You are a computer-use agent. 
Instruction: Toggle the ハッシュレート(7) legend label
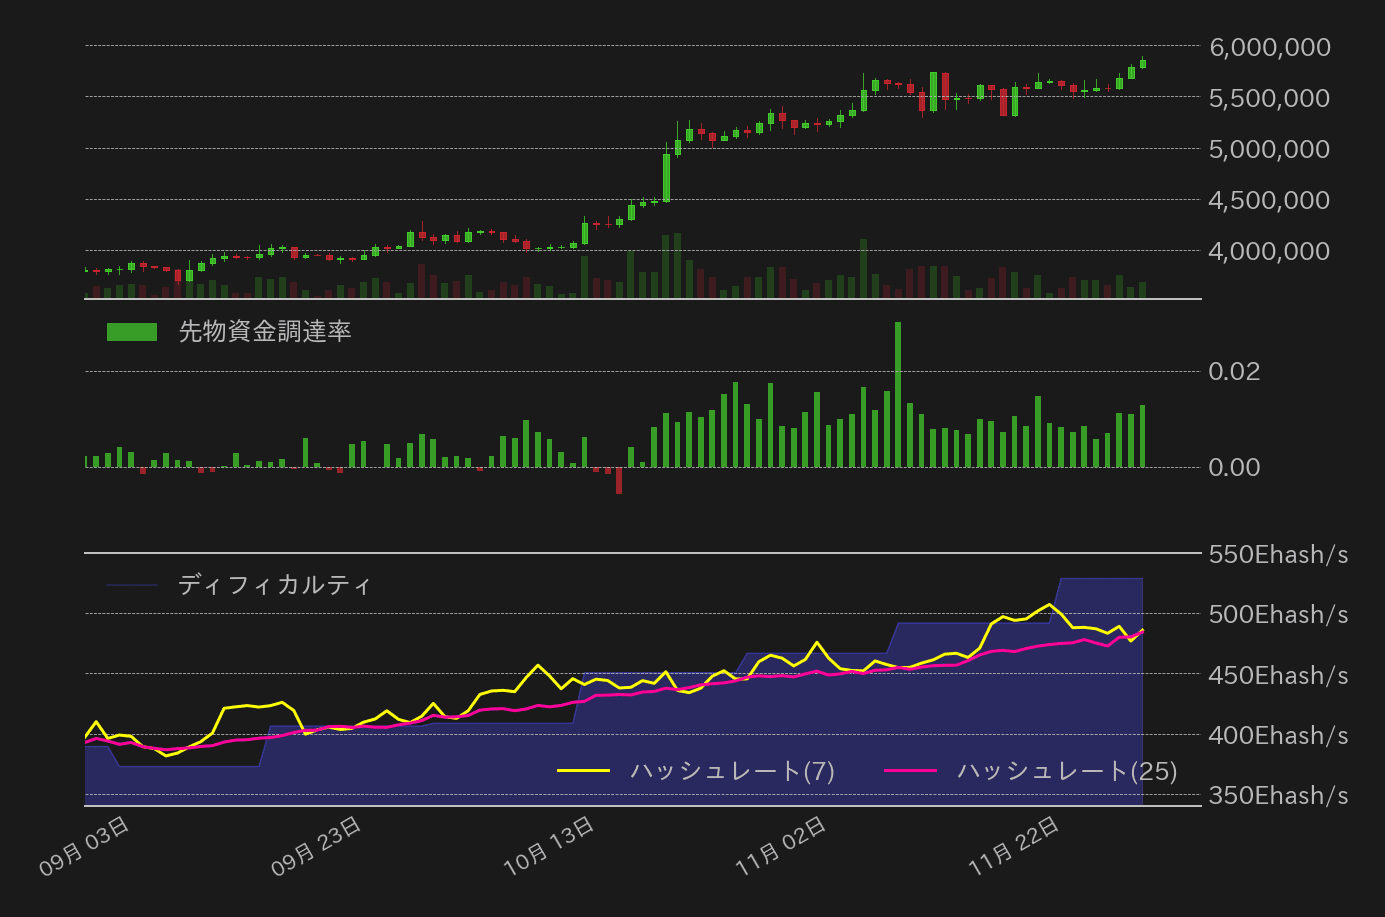(732, 771)
